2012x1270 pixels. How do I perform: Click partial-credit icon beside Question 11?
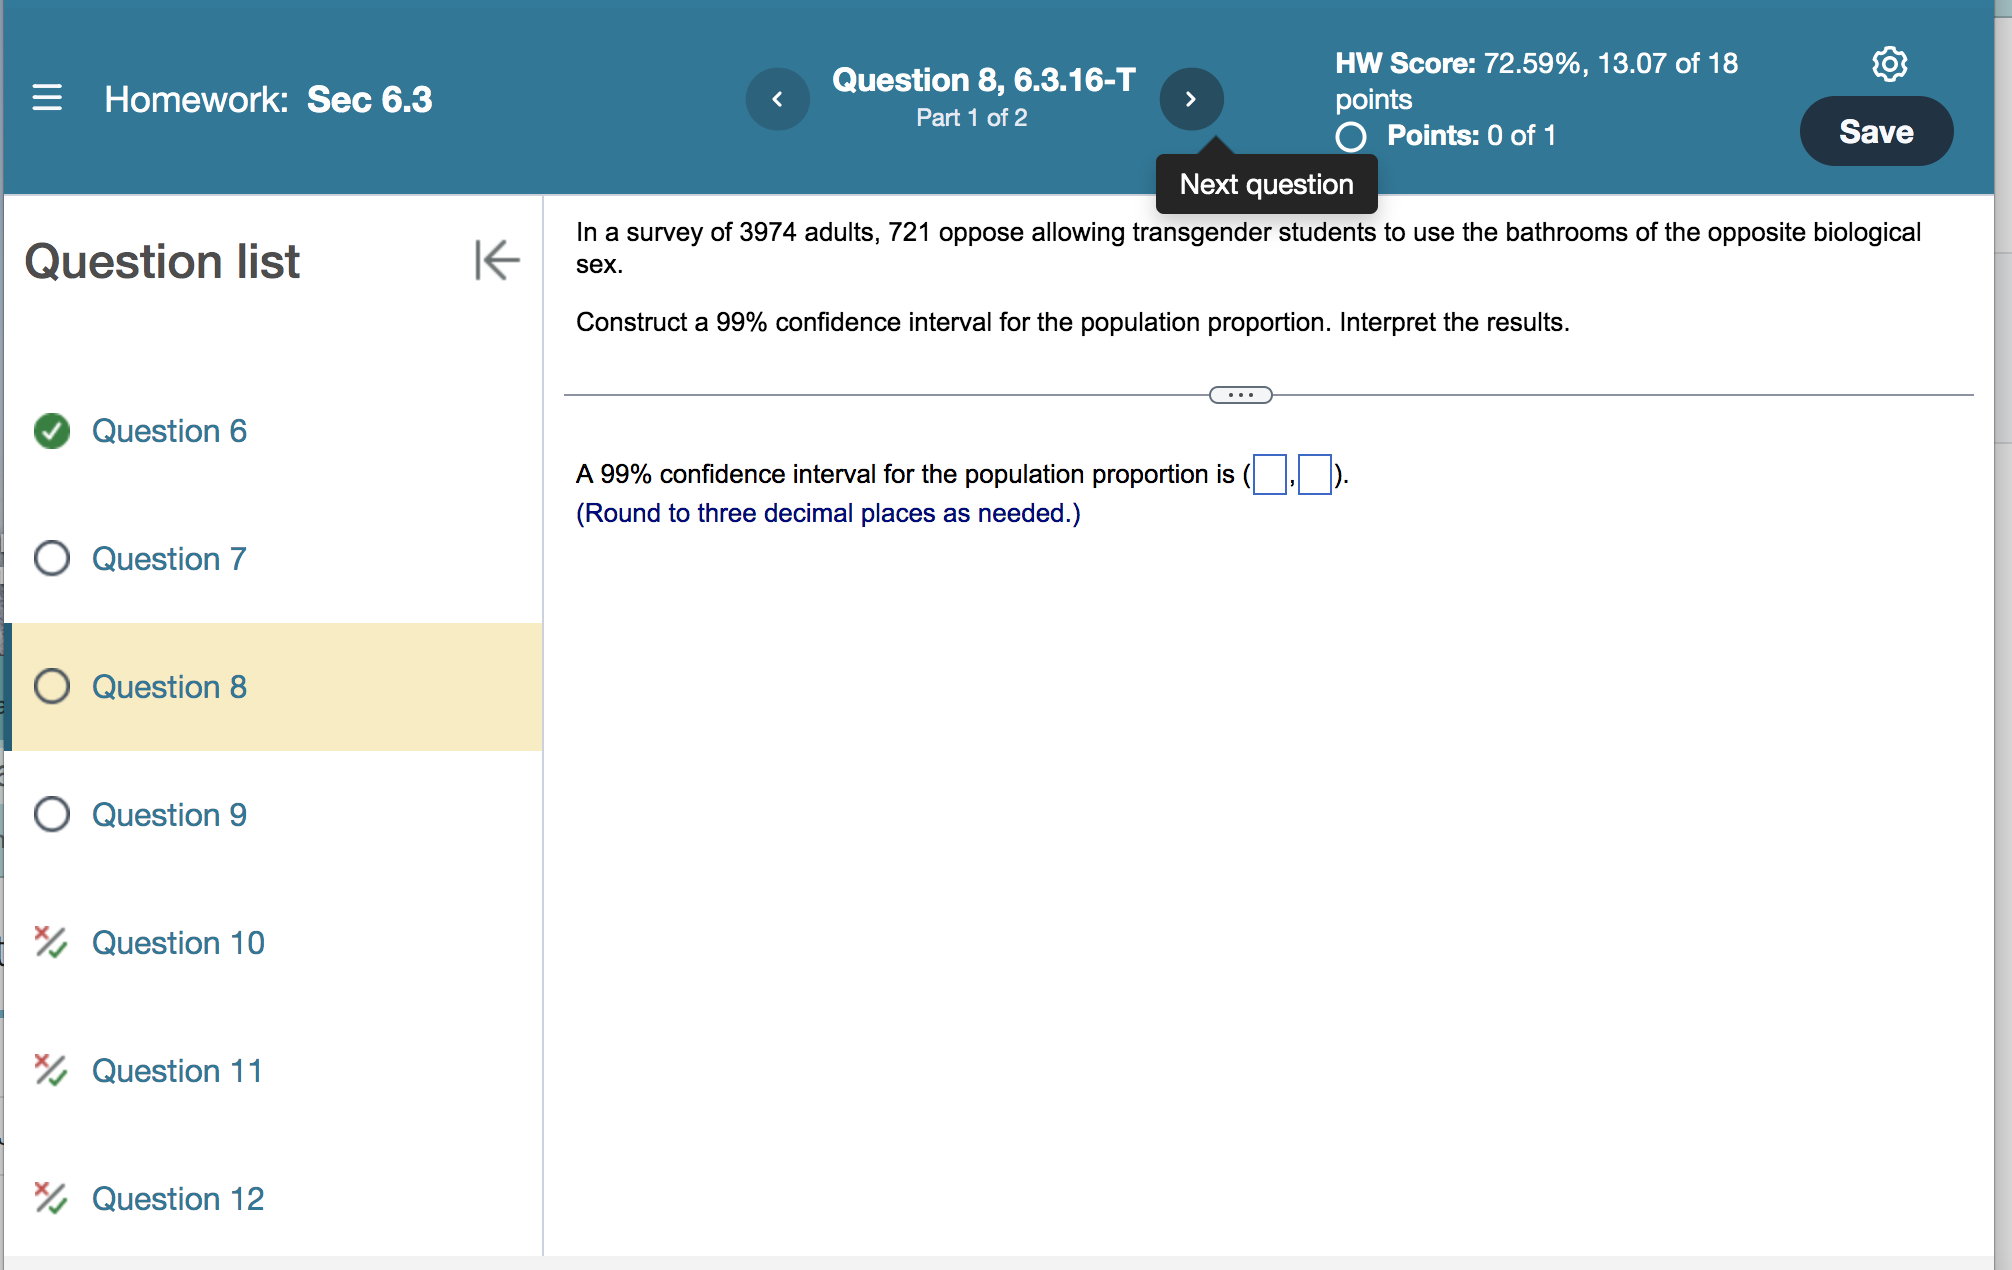tap(50, 1070)
